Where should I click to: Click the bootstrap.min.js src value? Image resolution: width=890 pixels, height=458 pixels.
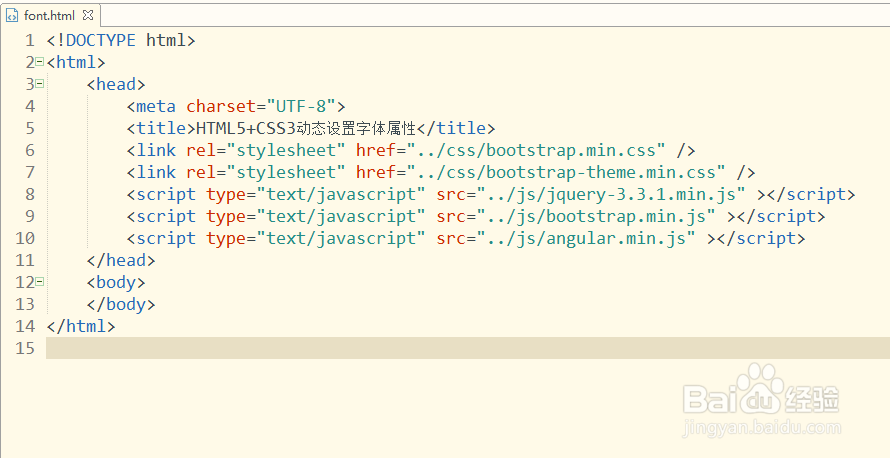595,216
